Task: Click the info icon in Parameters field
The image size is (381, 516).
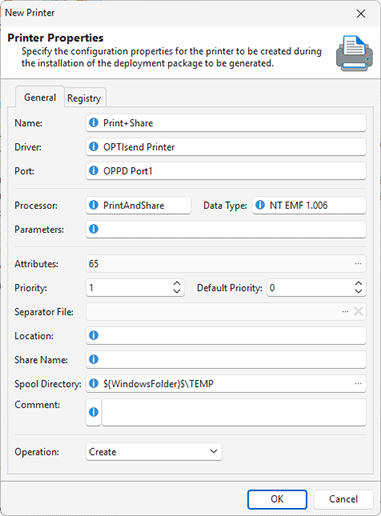Action: (94, 229)
